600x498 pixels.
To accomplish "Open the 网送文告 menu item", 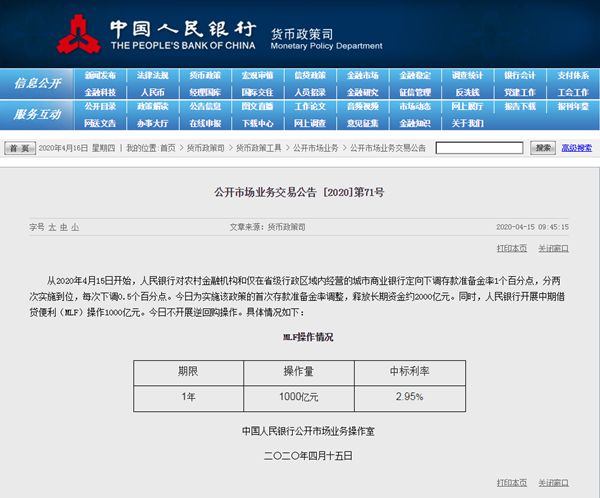I will click(100, 123).
